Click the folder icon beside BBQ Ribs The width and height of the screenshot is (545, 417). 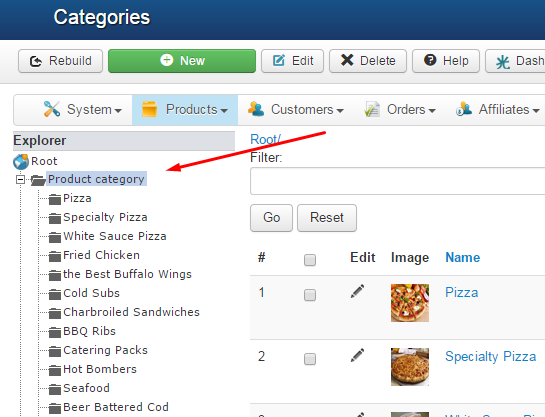[55, 332]
